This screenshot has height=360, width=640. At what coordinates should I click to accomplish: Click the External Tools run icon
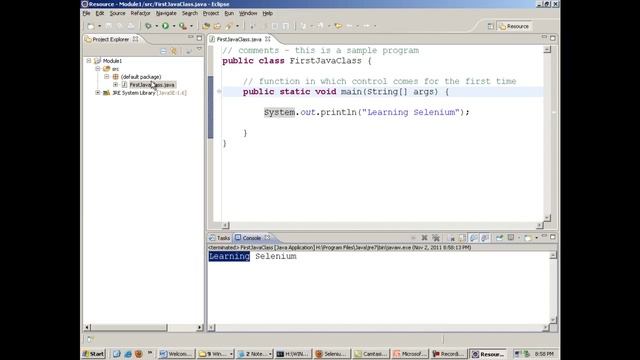tap(183, 26)
